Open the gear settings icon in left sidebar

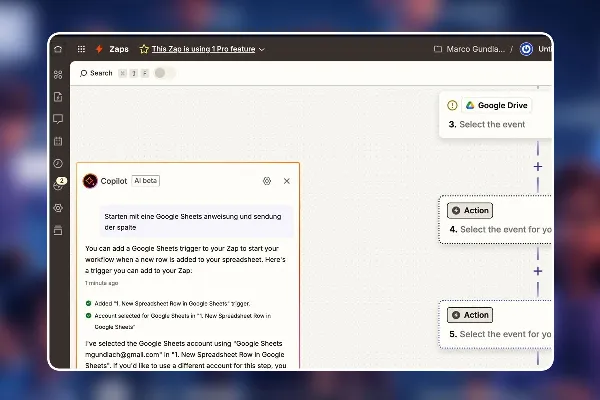[x=58, y=208]
